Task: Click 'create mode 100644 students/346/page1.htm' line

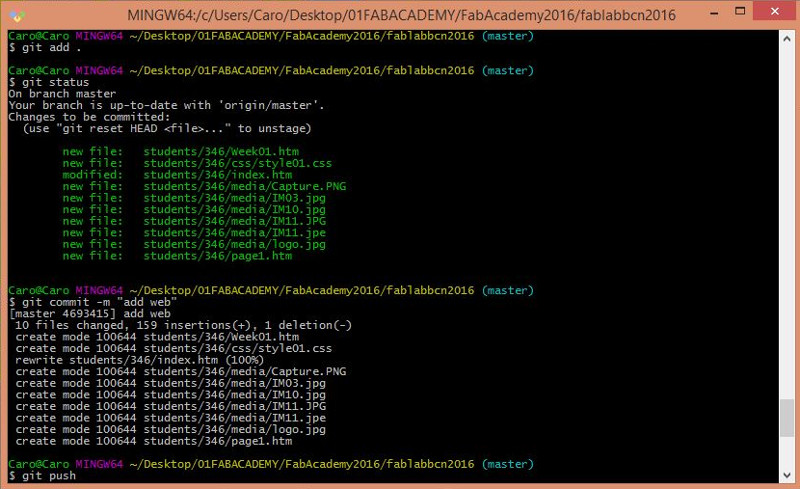Action: click(x=154, y=442)
